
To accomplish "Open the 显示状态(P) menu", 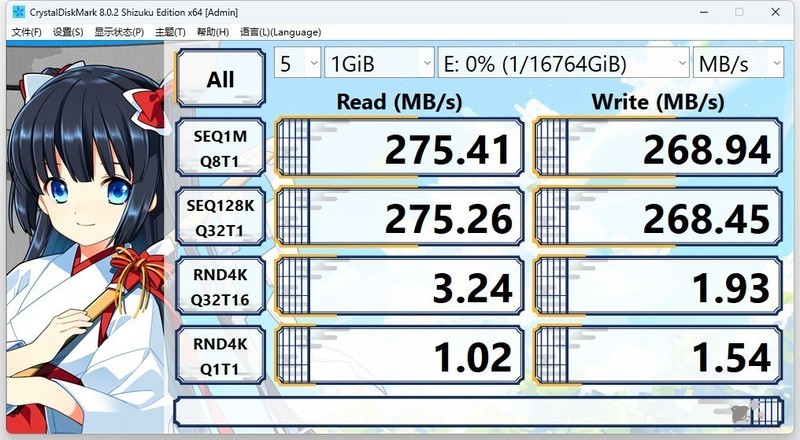I will (x=119, y=32).
